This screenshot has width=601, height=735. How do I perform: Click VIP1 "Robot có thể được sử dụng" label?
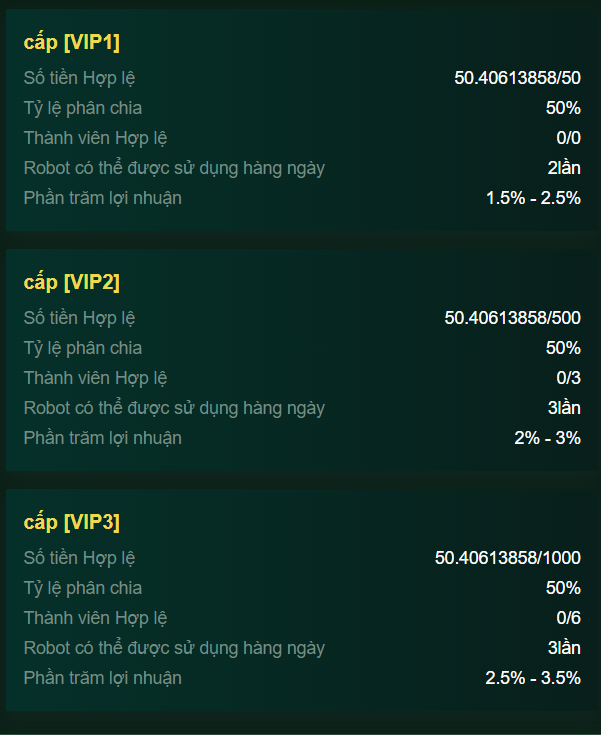(174, 168)
